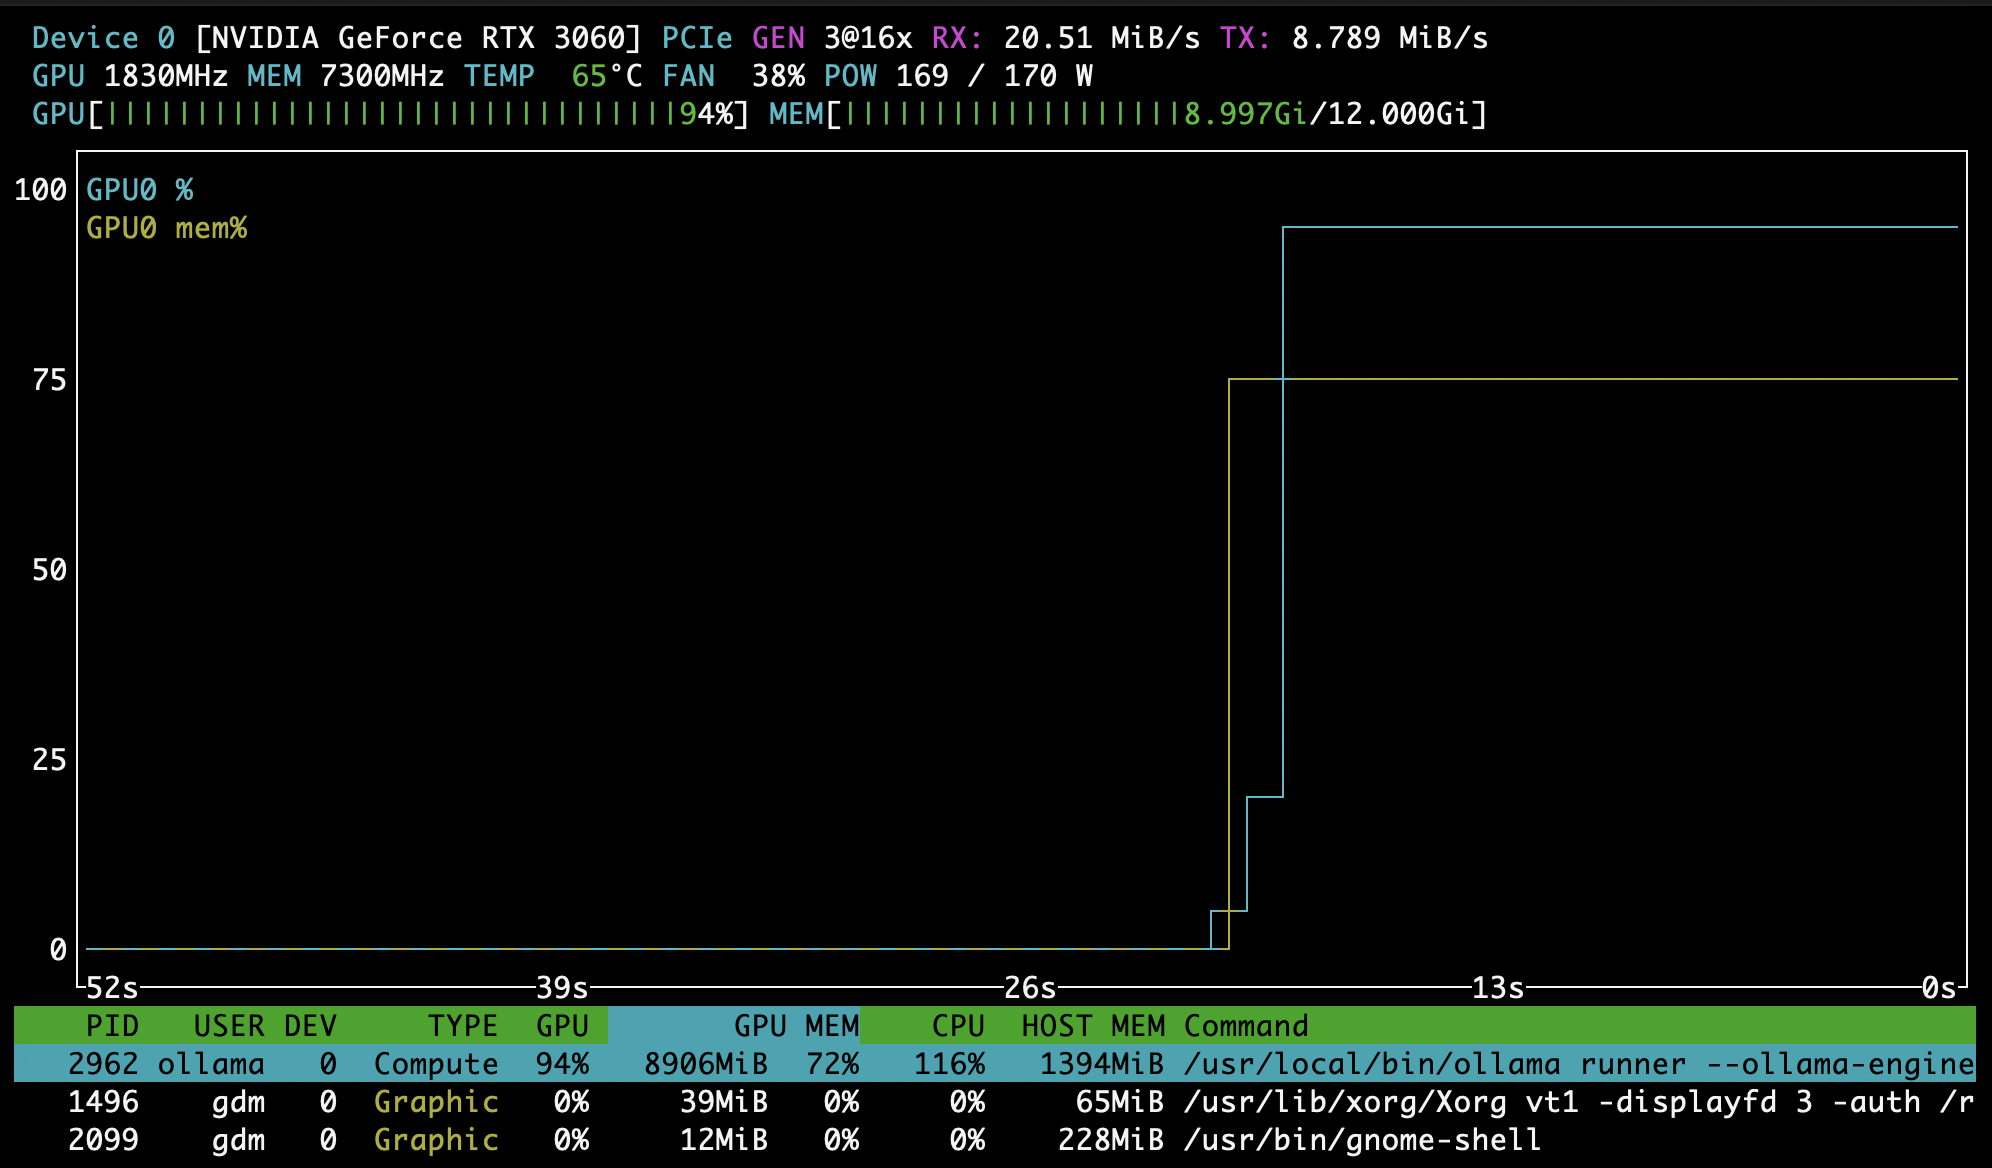Click the TX: 8.789 MiB/s value
Image resolution: width=1992 pixels, height=1168 pixels.
[1354, 38]
